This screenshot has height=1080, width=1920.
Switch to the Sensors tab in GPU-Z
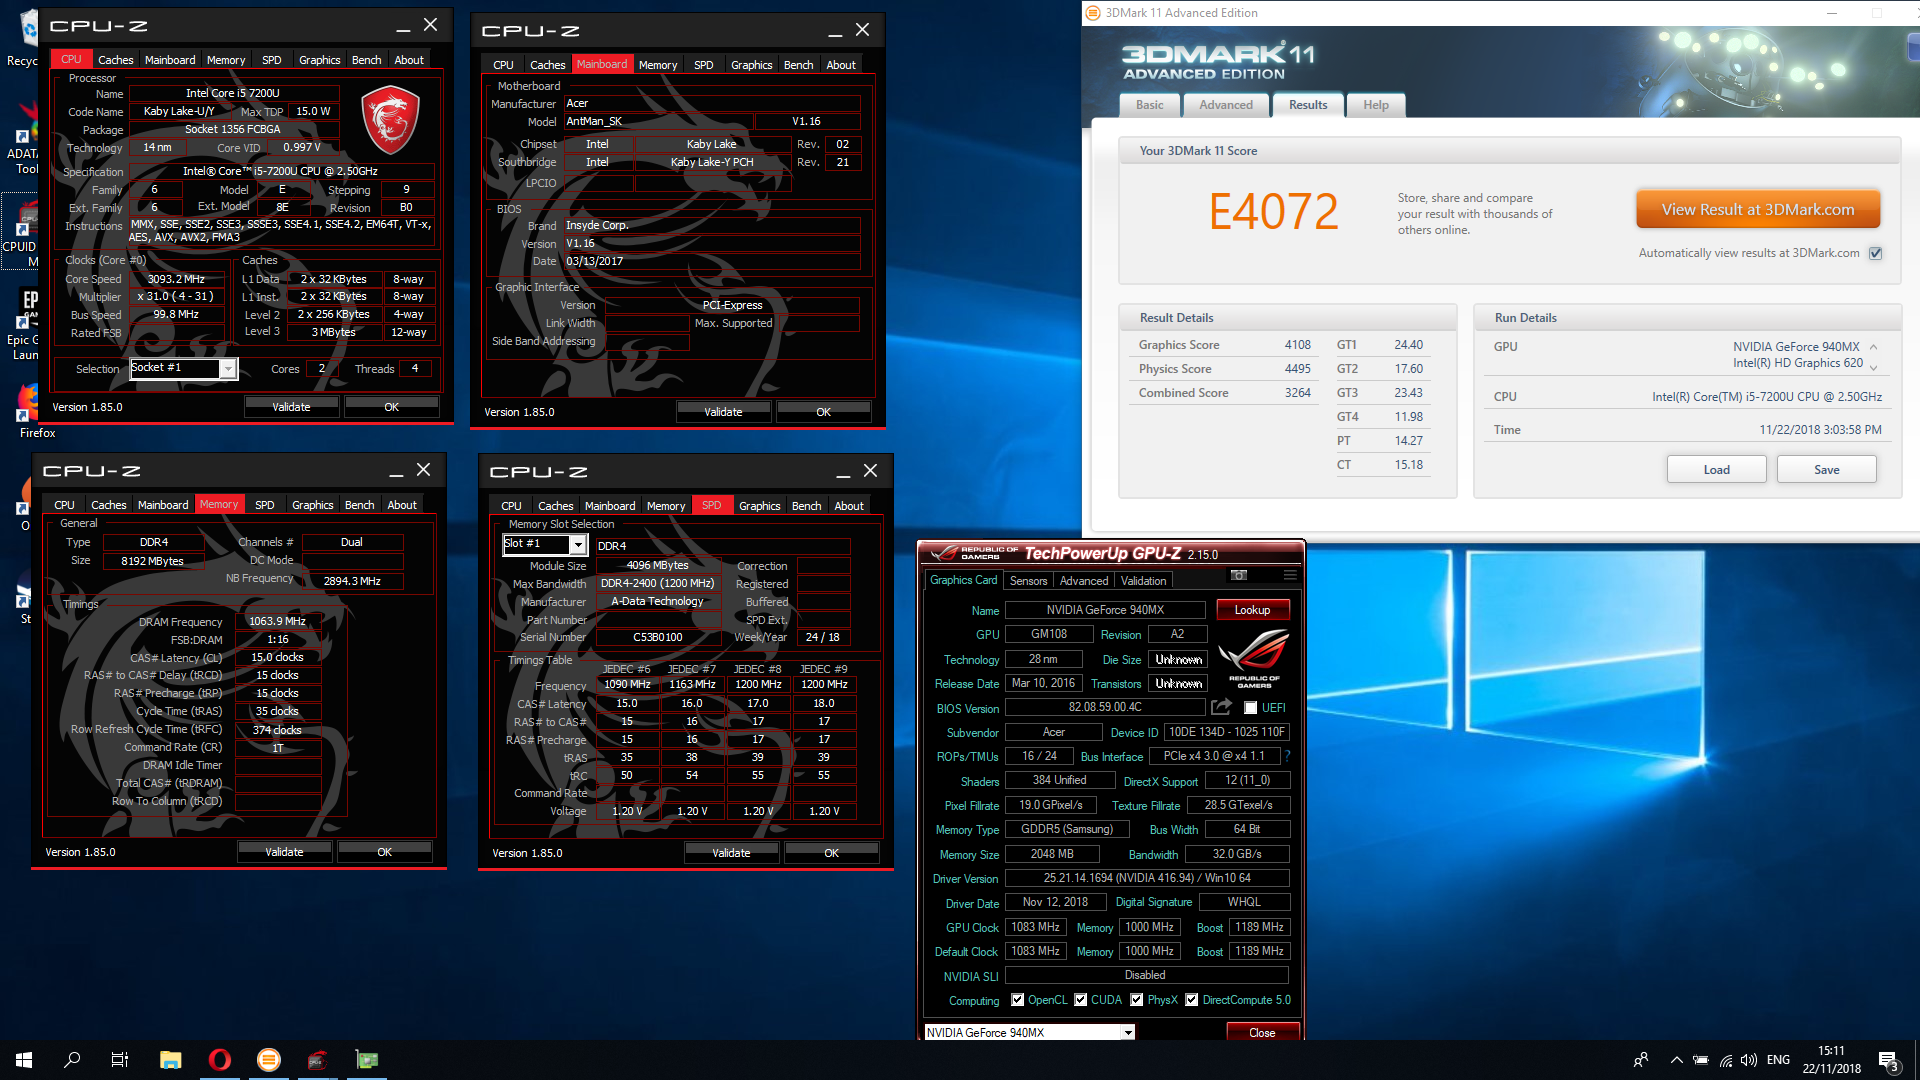[1028, 581]
